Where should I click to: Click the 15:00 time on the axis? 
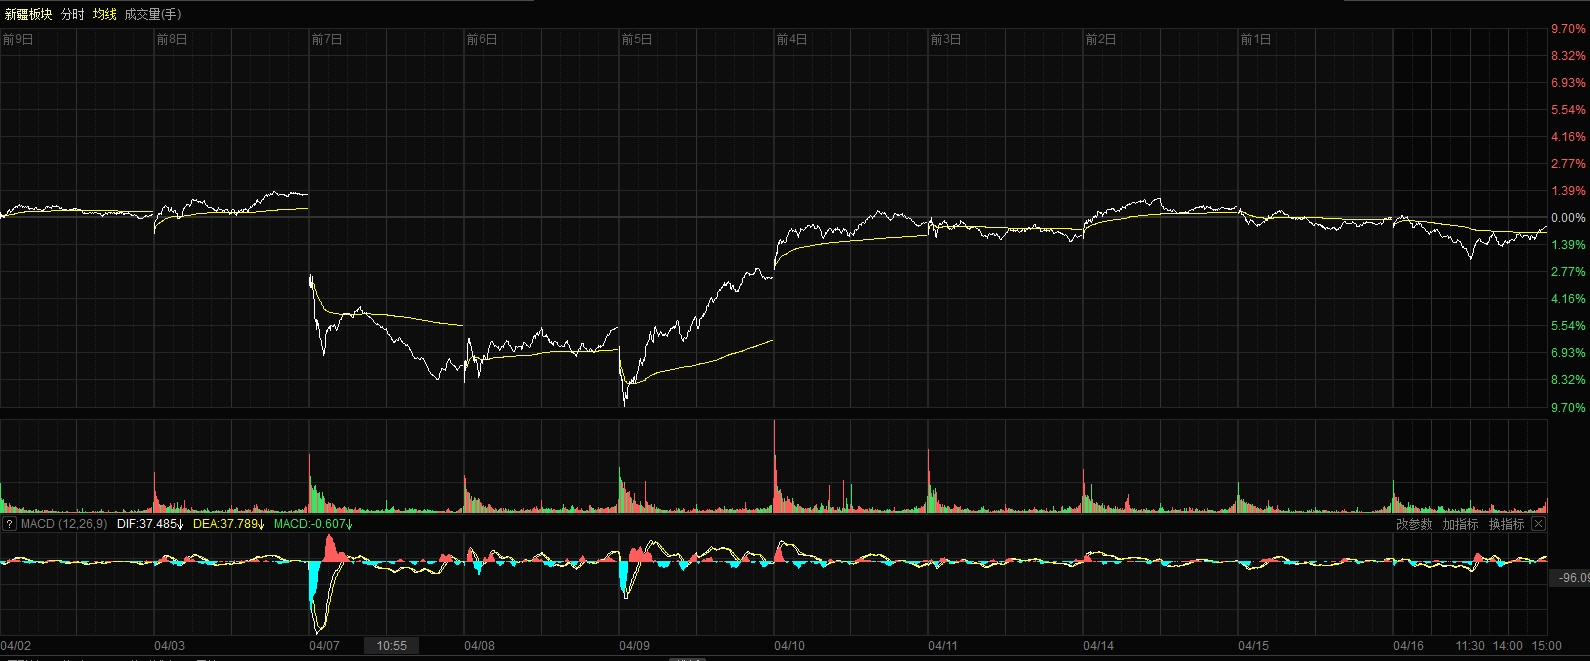[x=1546, y=646]
